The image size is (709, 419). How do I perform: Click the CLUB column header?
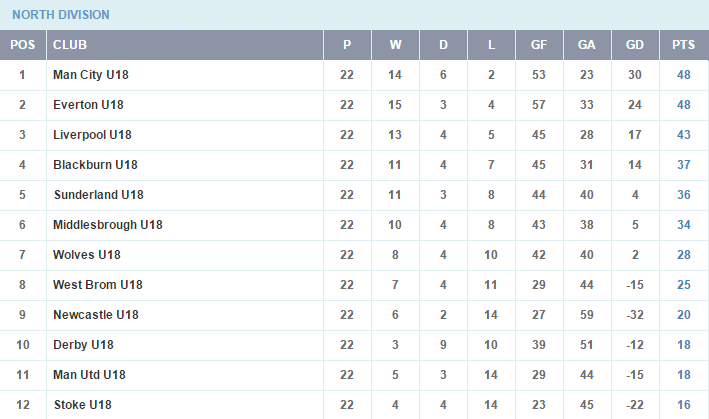click(x=70, y=45)
